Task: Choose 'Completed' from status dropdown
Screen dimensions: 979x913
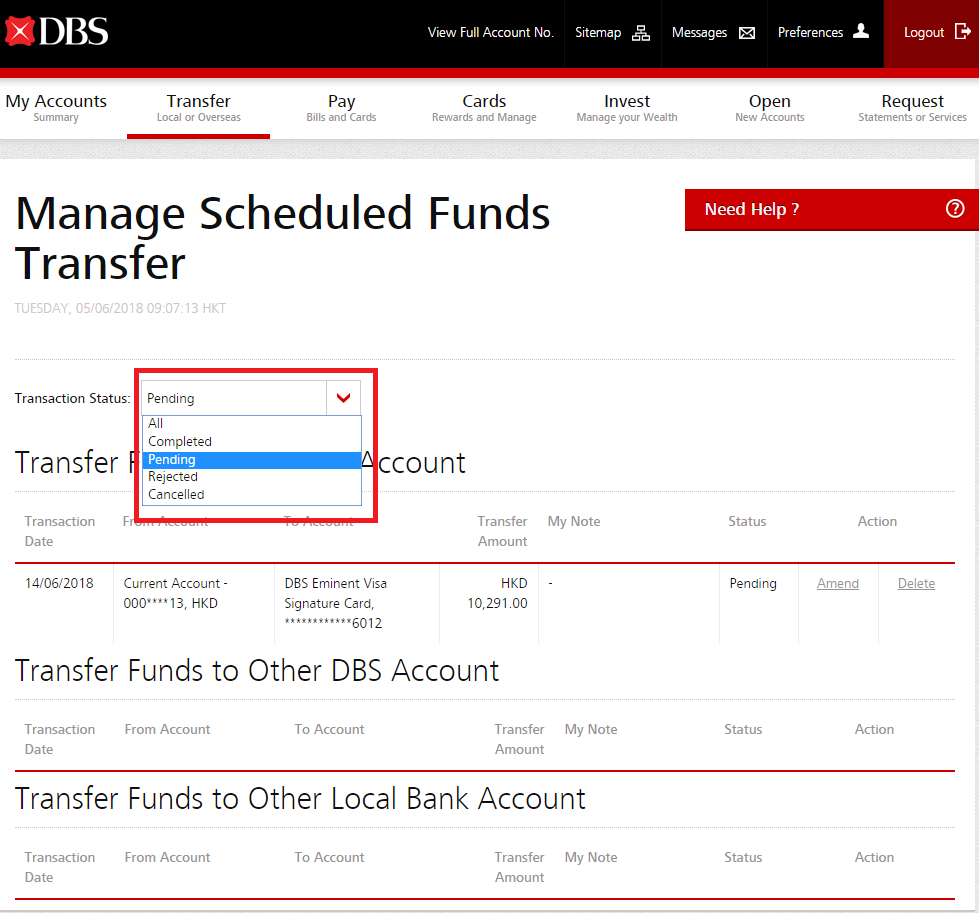Action: click(180, 441)
